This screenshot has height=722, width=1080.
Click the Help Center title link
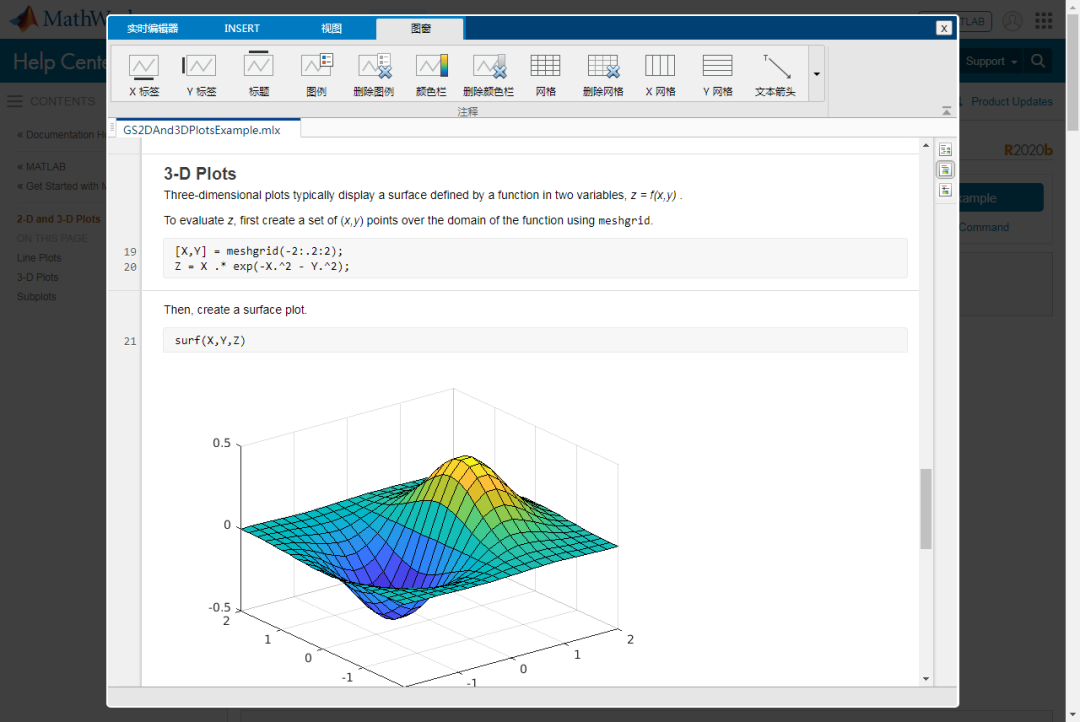coord(61,61)
